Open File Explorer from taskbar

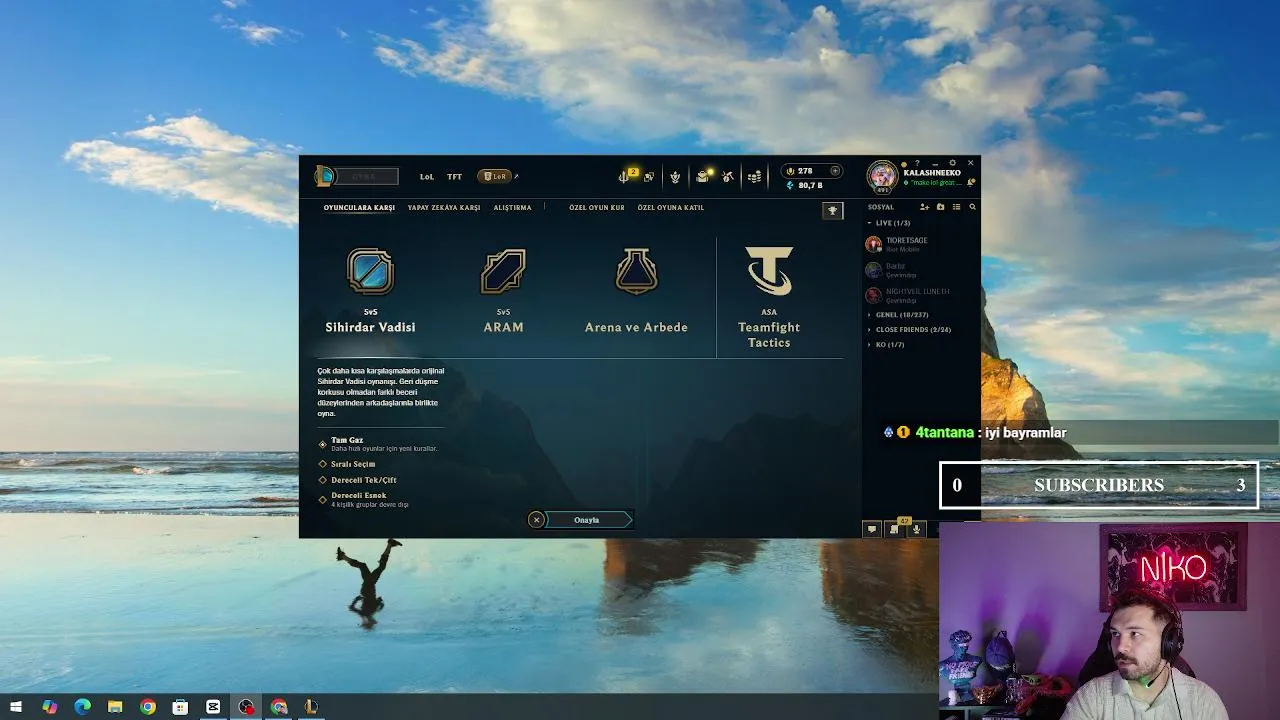click(x=115, y=707)
